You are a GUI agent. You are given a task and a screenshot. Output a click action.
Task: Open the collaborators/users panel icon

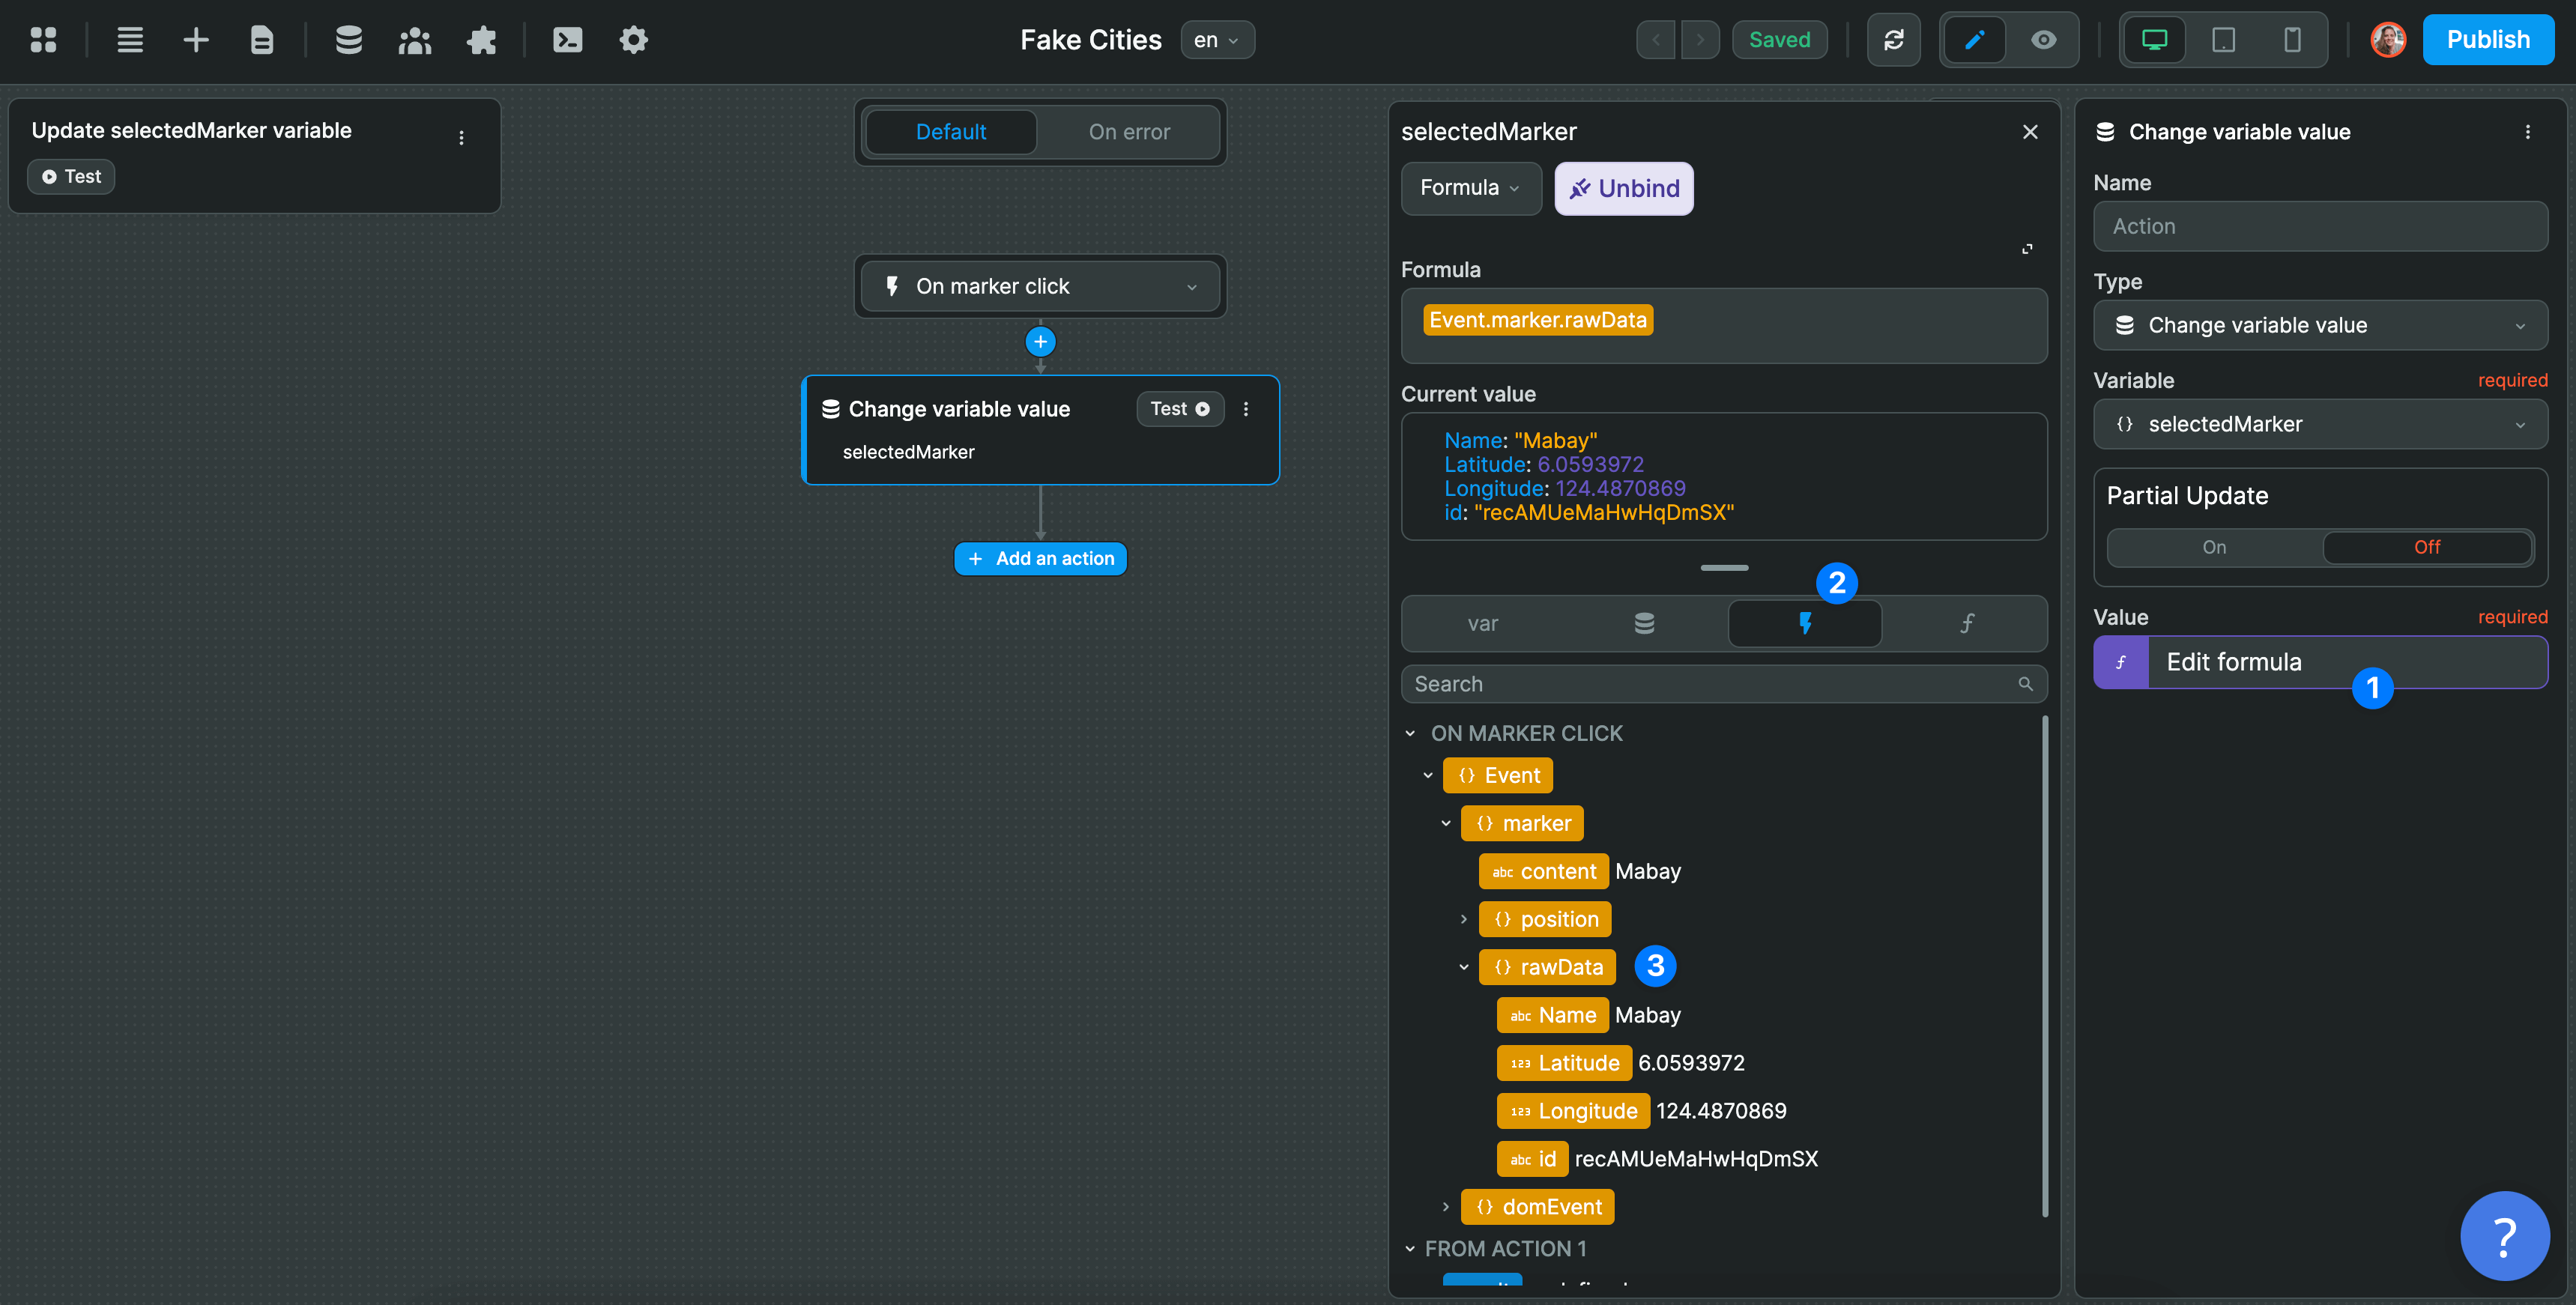point(415,40)
